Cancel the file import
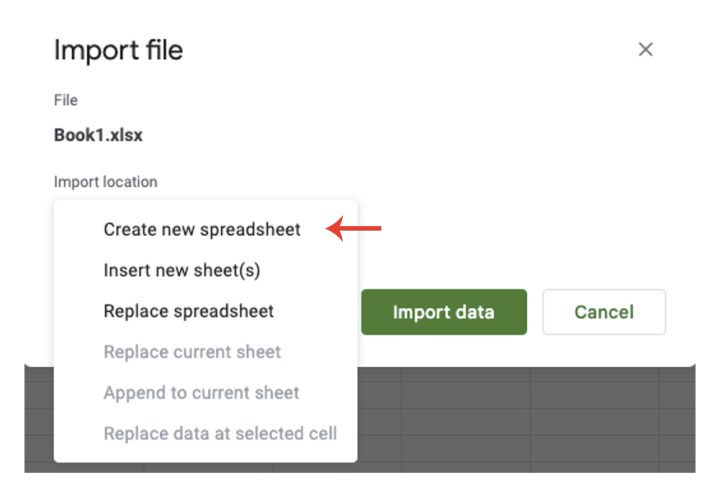Viewport: 720px width, 480px height. pyautogui.click(x=604, y=312)
